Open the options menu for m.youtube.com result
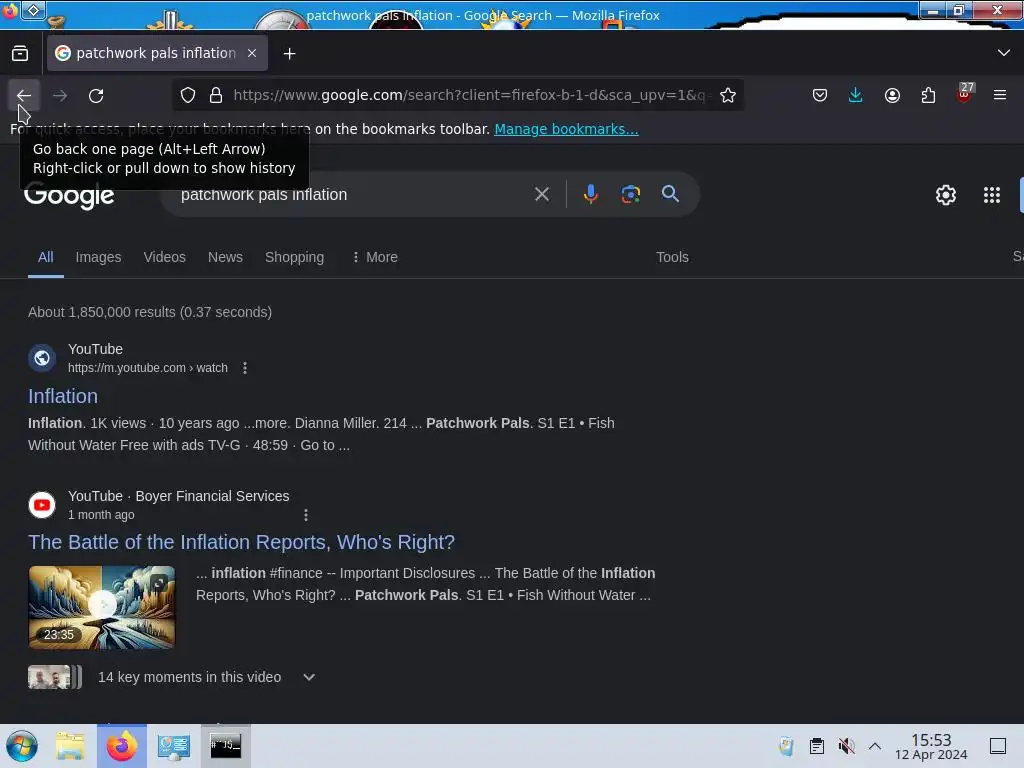 point(245,368)
